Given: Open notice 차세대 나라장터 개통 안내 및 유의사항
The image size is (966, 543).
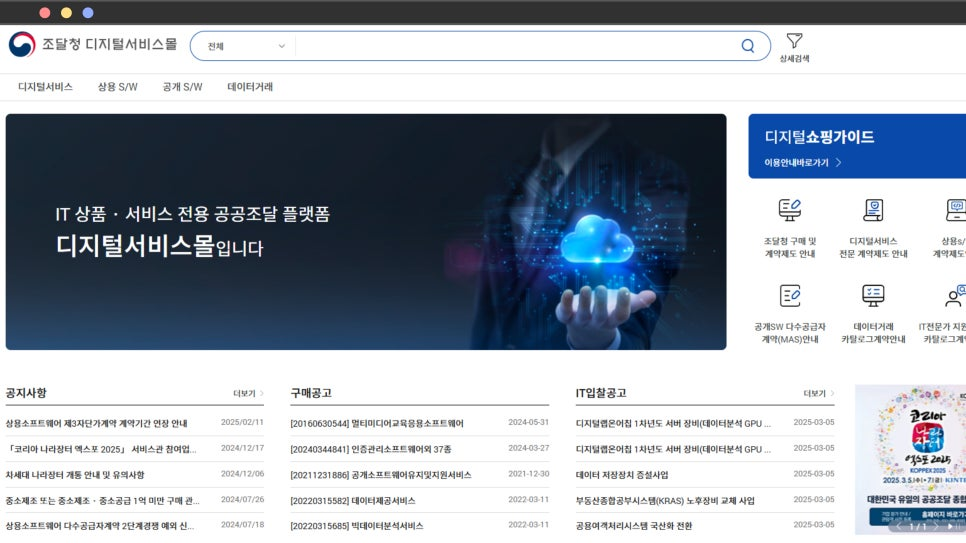Looking at the screenshot, I should point(75,475).
